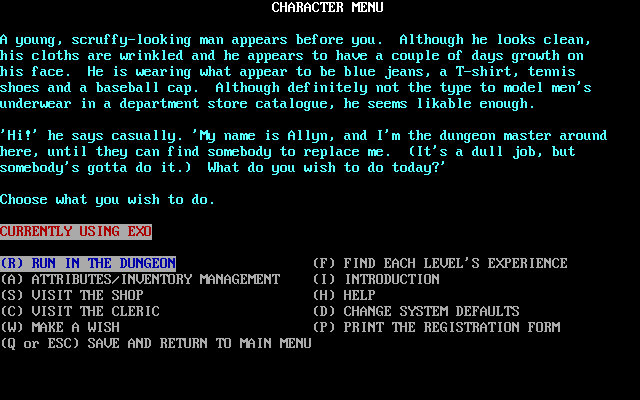Click the dungeon master greeting dialogue
The image size is (640, 400).
304,151
